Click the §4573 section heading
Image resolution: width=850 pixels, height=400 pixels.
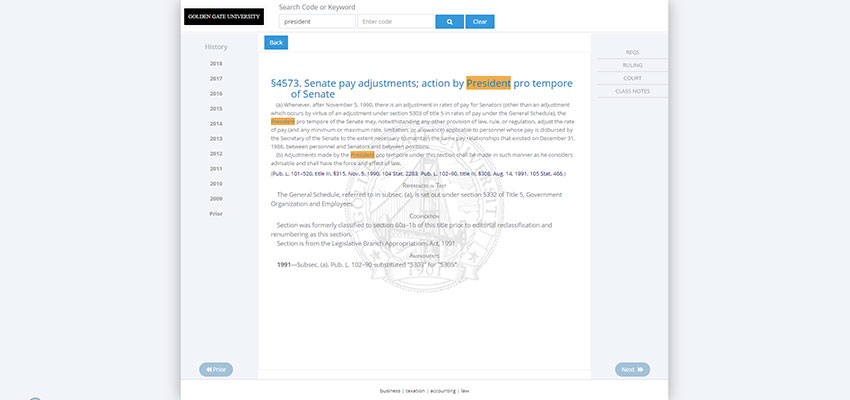pyautogui.click(x=421, y=88)
